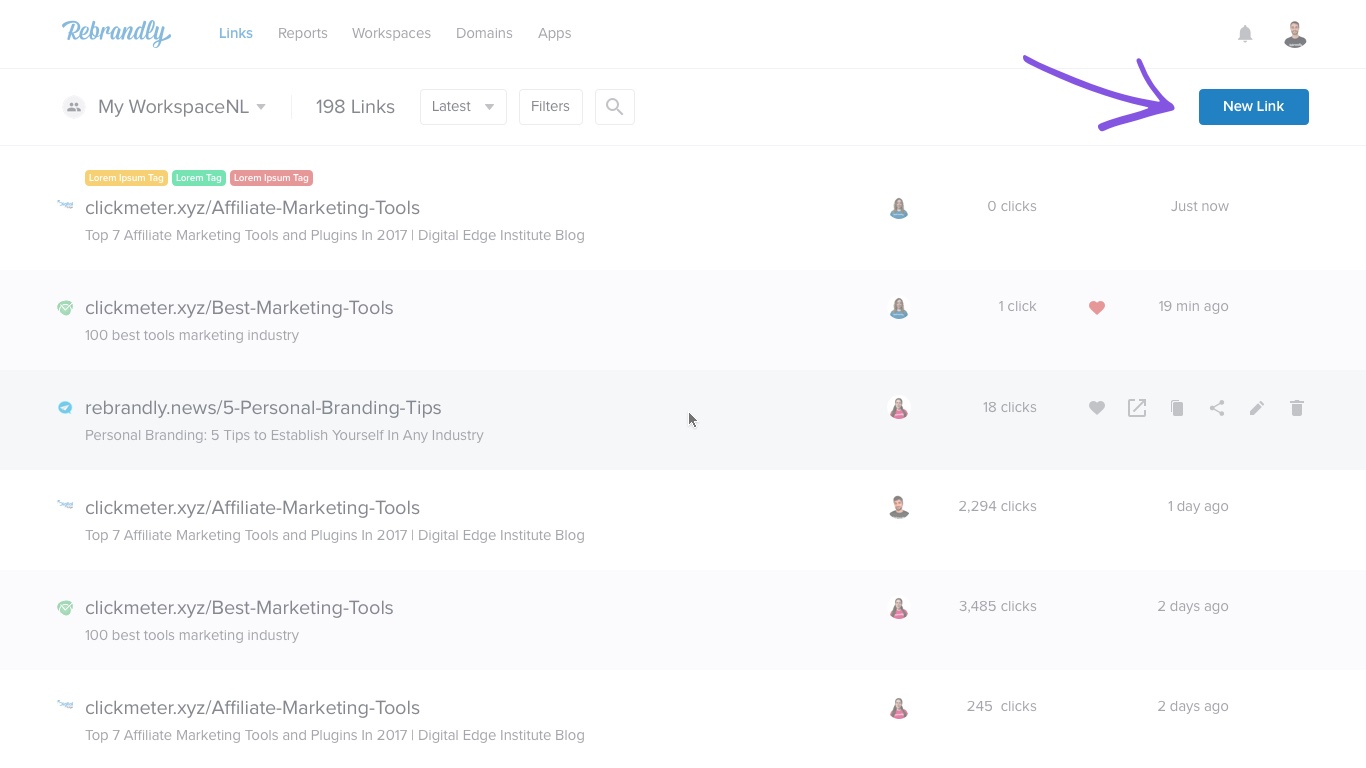Click creator avatar on the 245 clicks row
This screenshot has height=768, width=1366.
(x=899, y=708)
